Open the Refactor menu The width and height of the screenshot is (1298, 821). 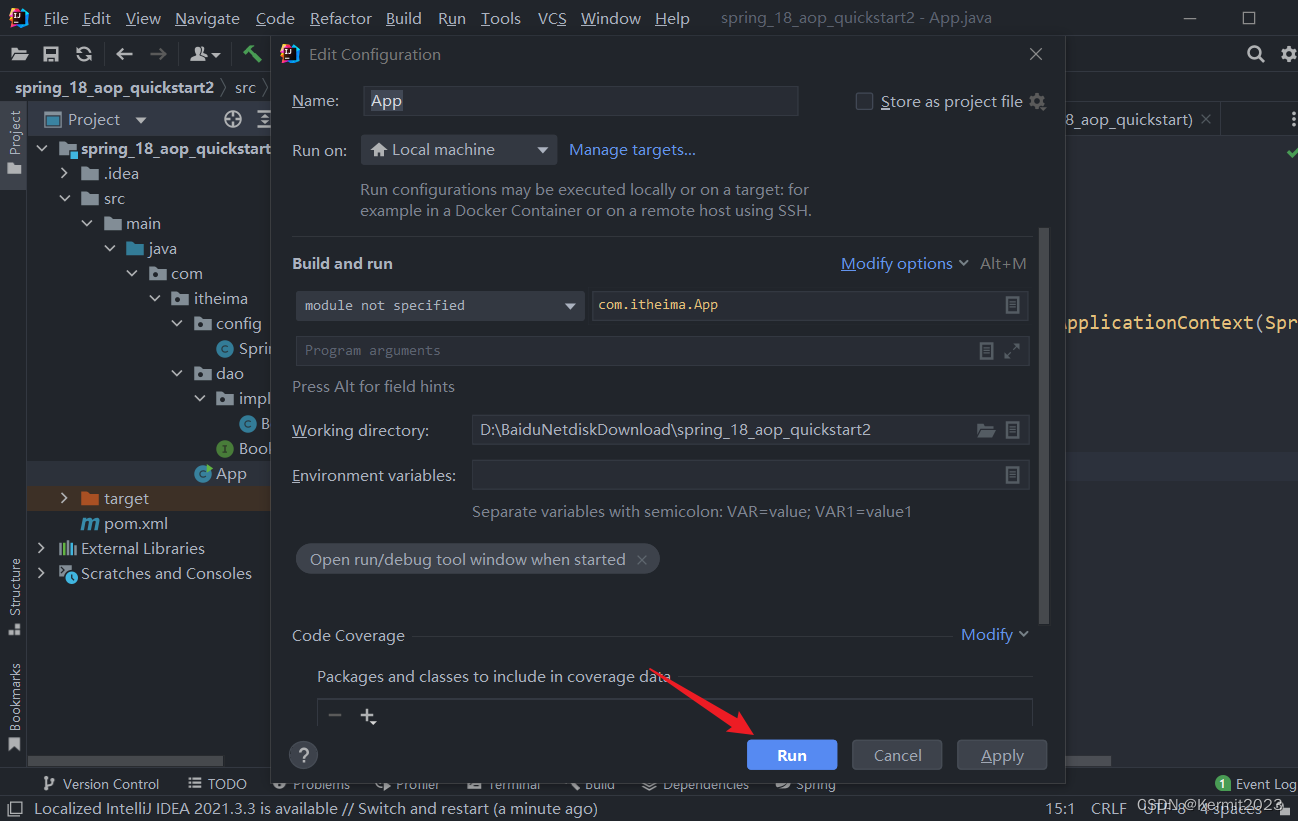point(341,18)
